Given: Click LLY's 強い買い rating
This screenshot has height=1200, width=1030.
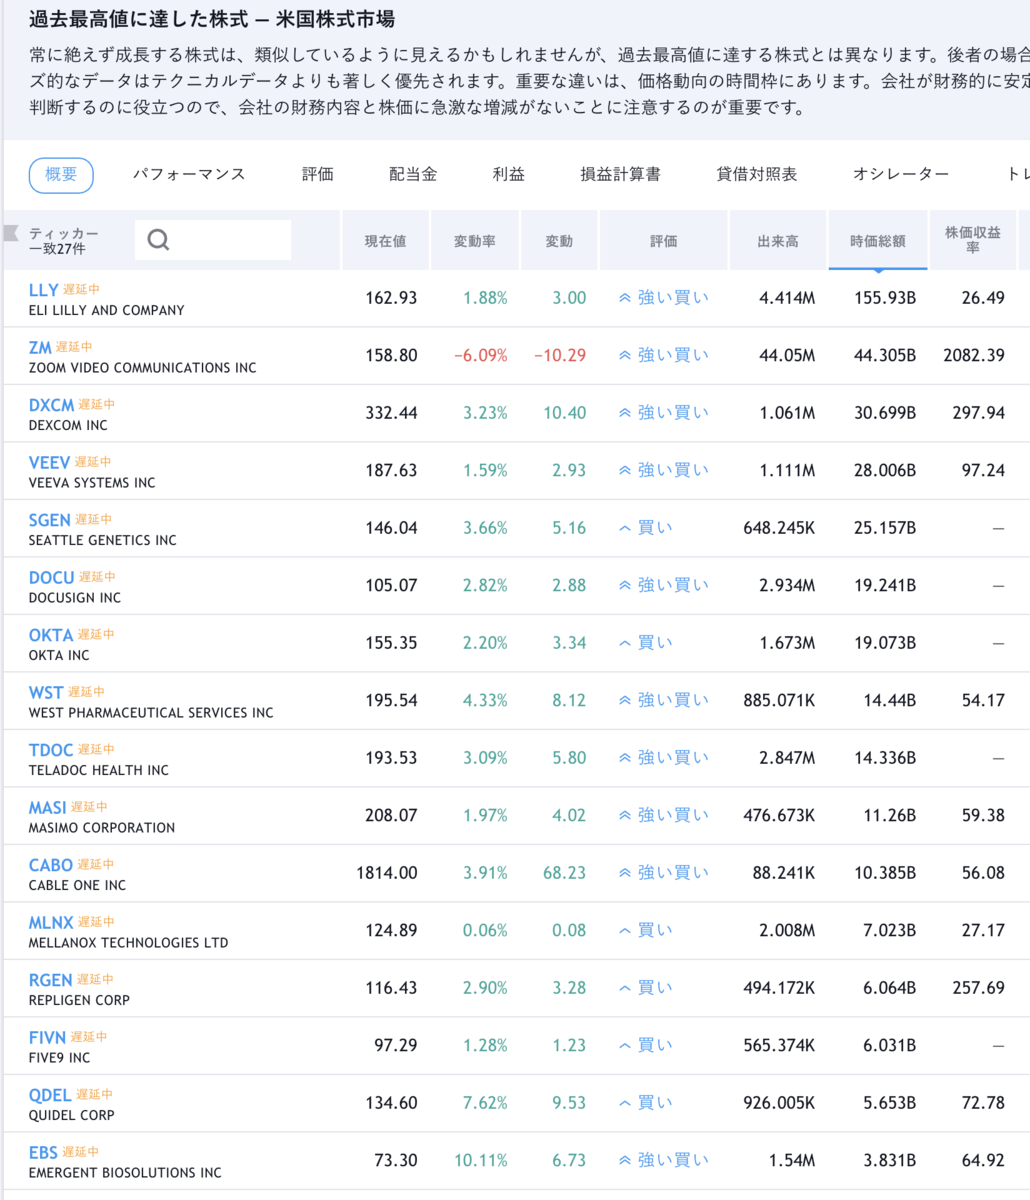Looking at the screenshot, I should [x=664, y=298].
